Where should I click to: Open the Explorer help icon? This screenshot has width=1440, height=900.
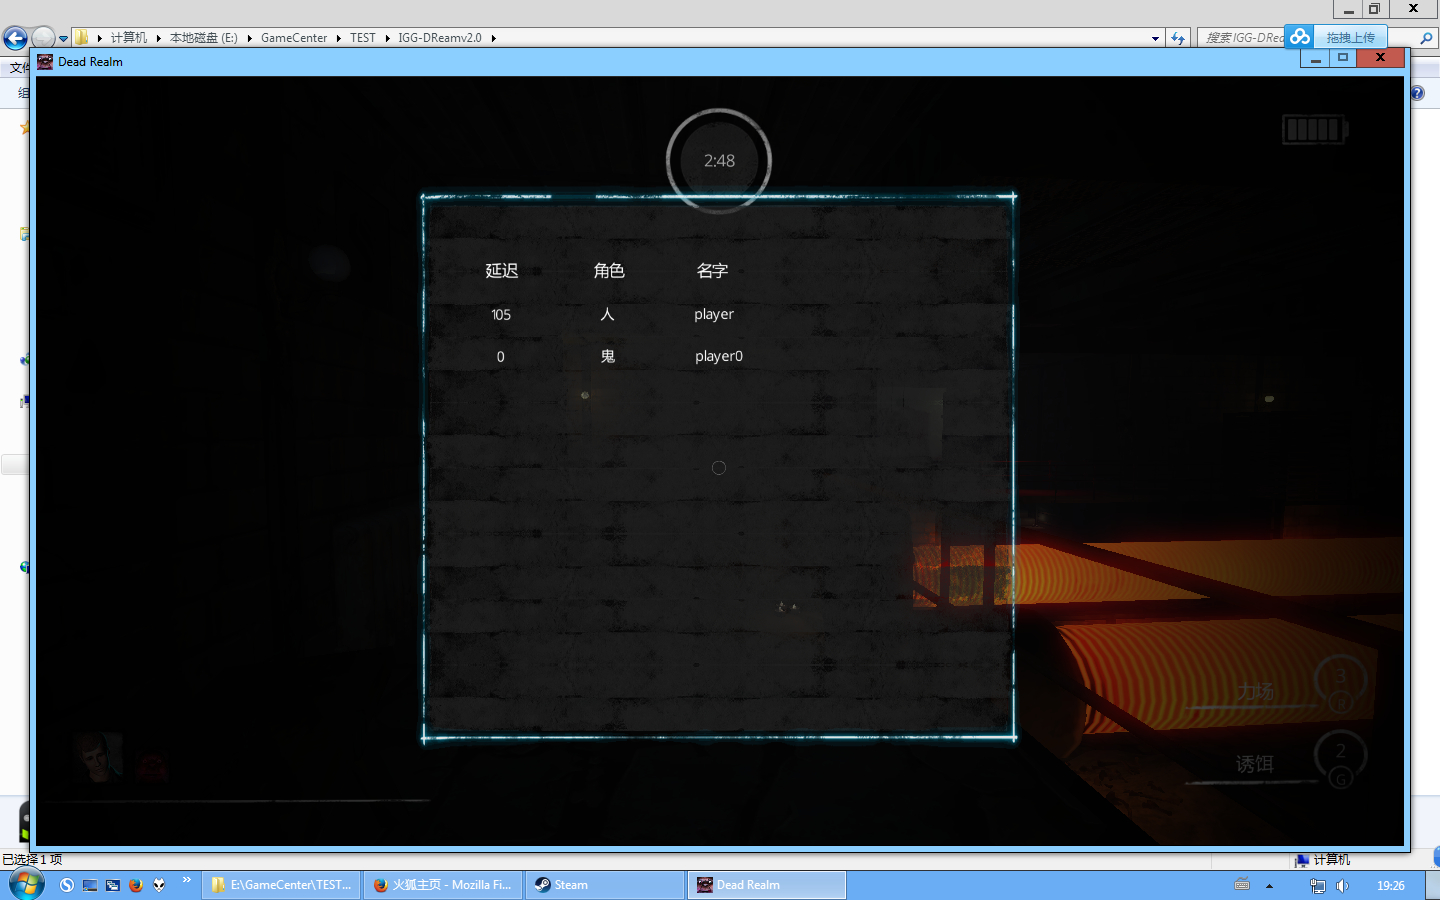coord(1418,93)
